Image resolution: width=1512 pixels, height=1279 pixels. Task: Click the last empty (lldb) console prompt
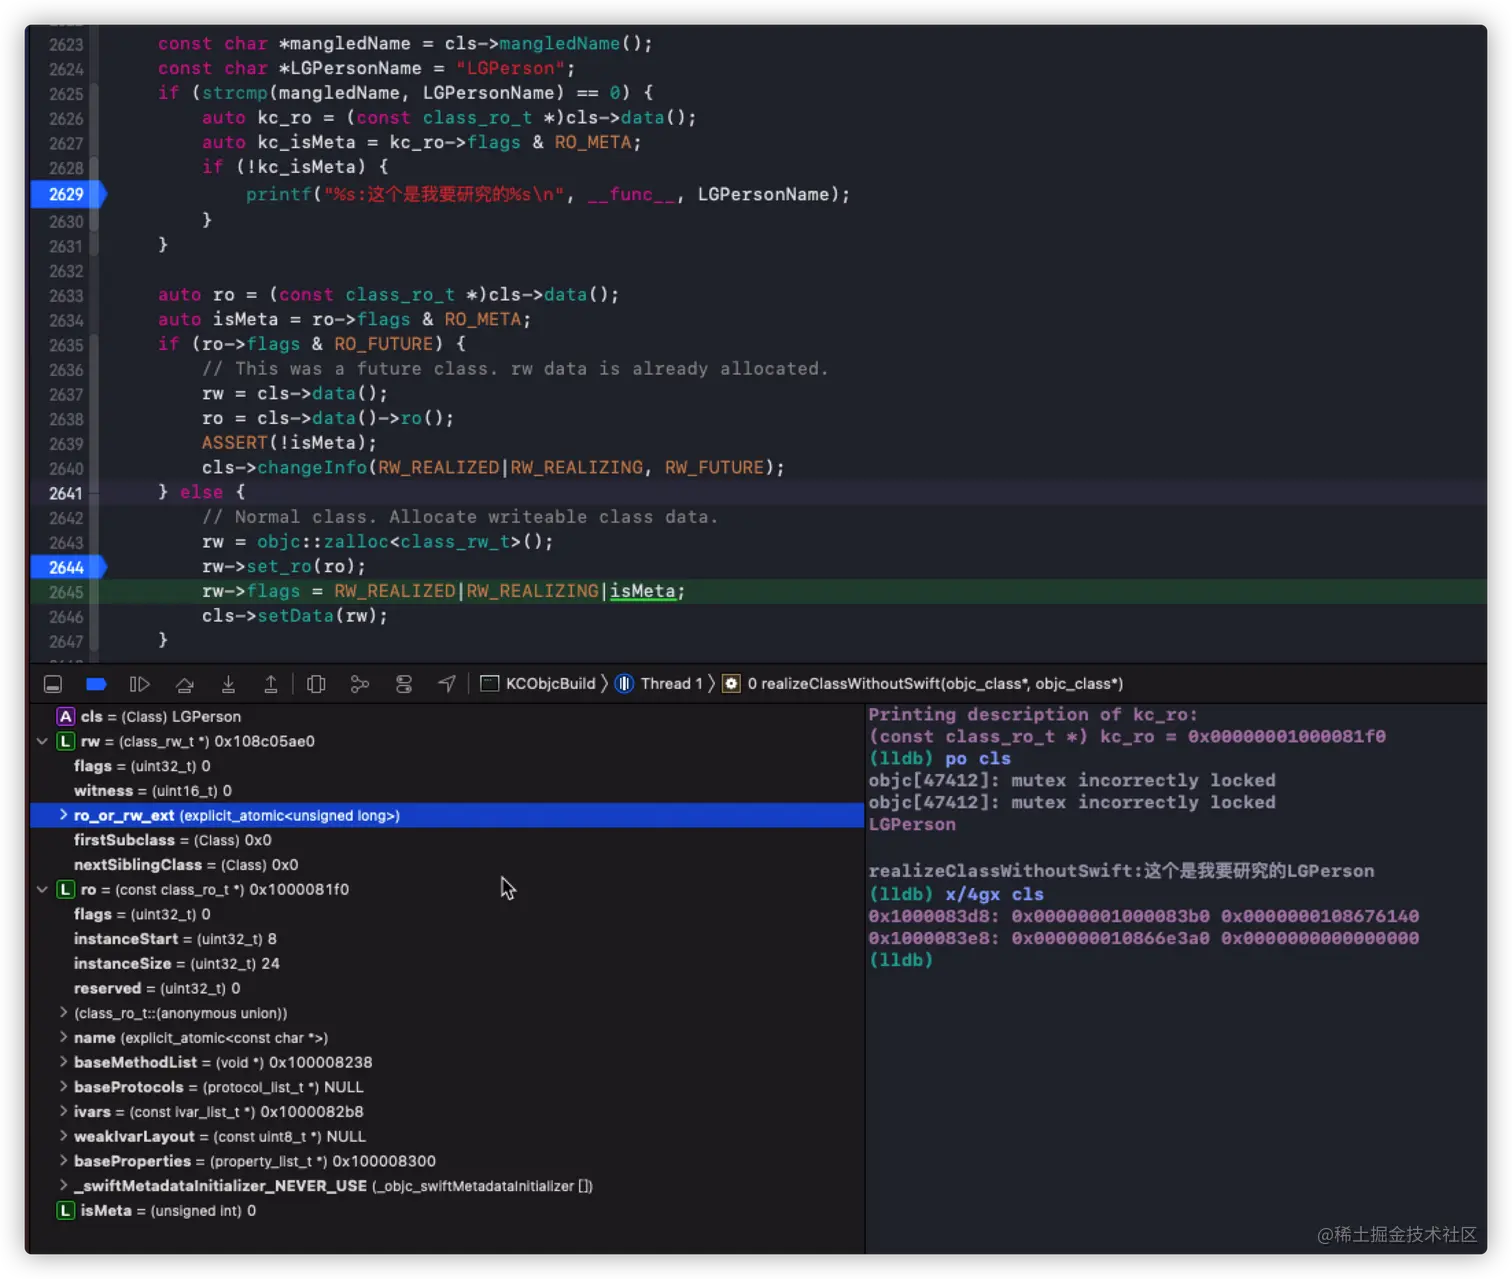901,960
